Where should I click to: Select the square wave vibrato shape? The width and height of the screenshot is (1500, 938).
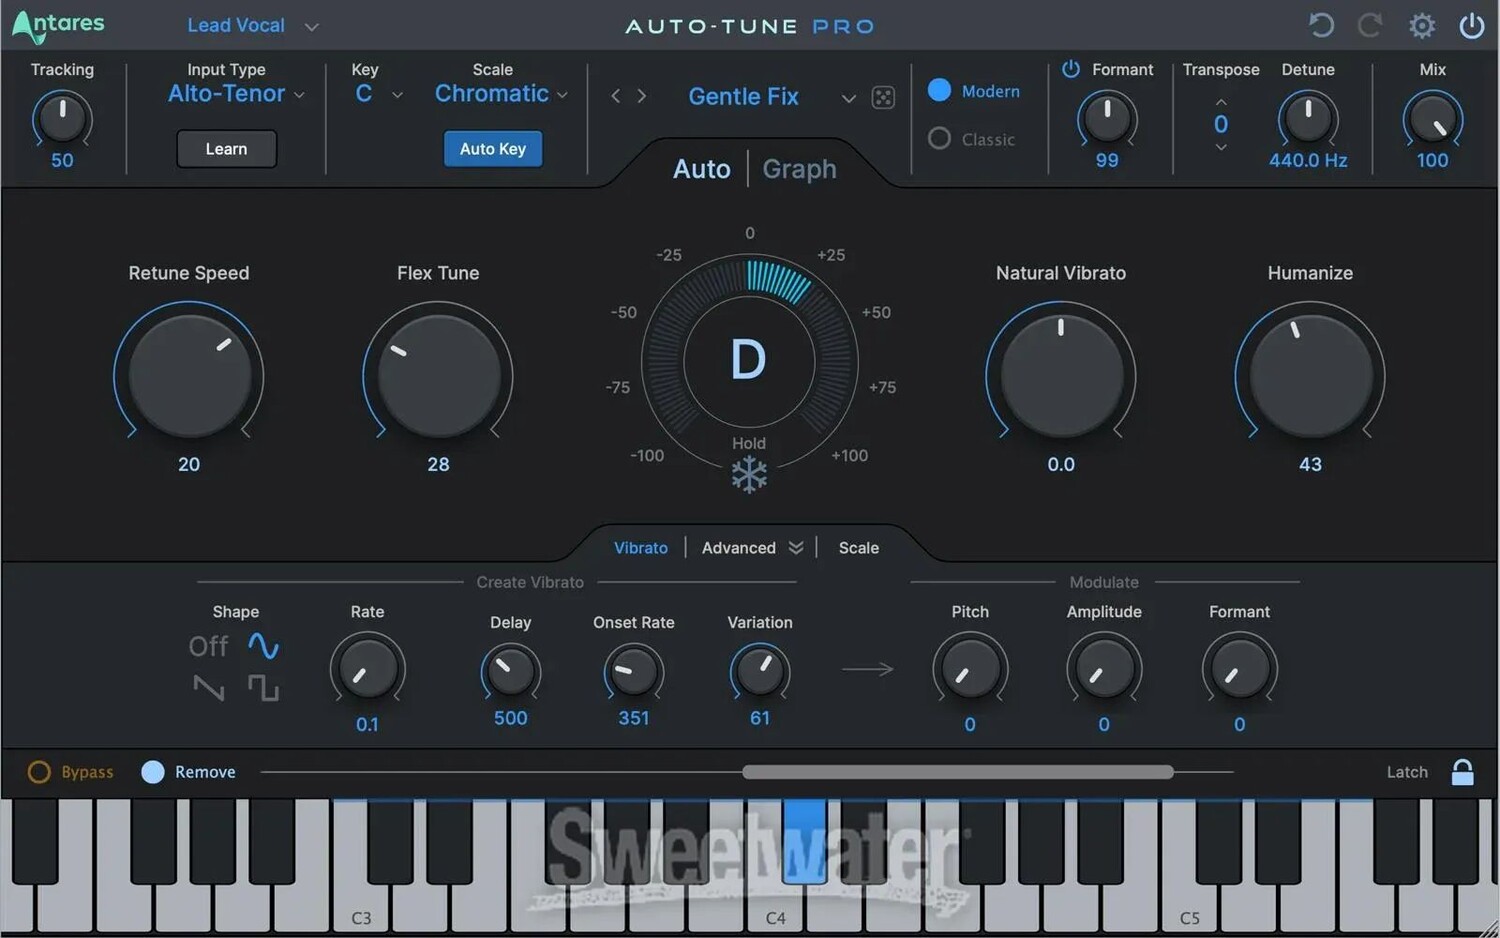click(263, 688)
